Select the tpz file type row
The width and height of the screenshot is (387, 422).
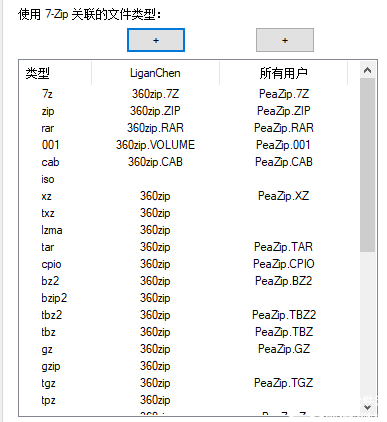[x=189, y=400]
